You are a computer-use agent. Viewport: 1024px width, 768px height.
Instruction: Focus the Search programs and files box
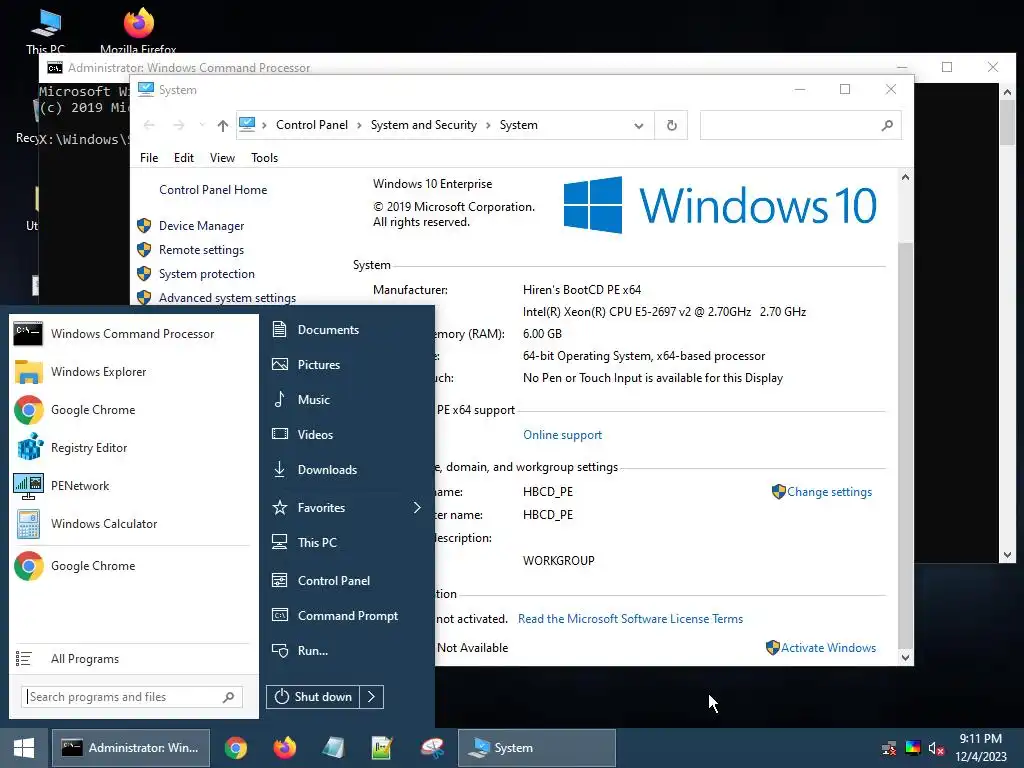click(x=132, y=697)
